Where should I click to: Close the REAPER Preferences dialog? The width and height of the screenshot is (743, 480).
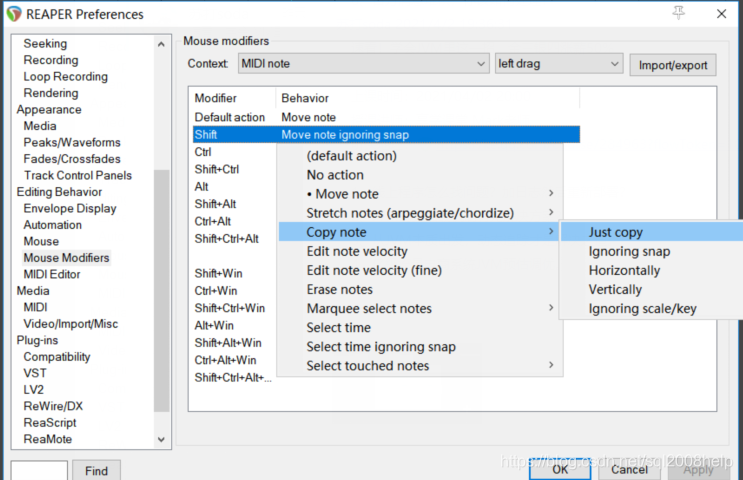[721, 14]
